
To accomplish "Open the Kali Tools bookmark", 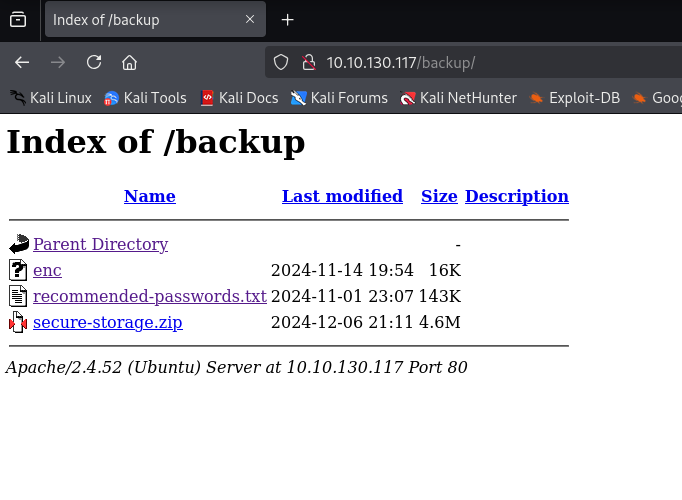I will pos(145,98).
